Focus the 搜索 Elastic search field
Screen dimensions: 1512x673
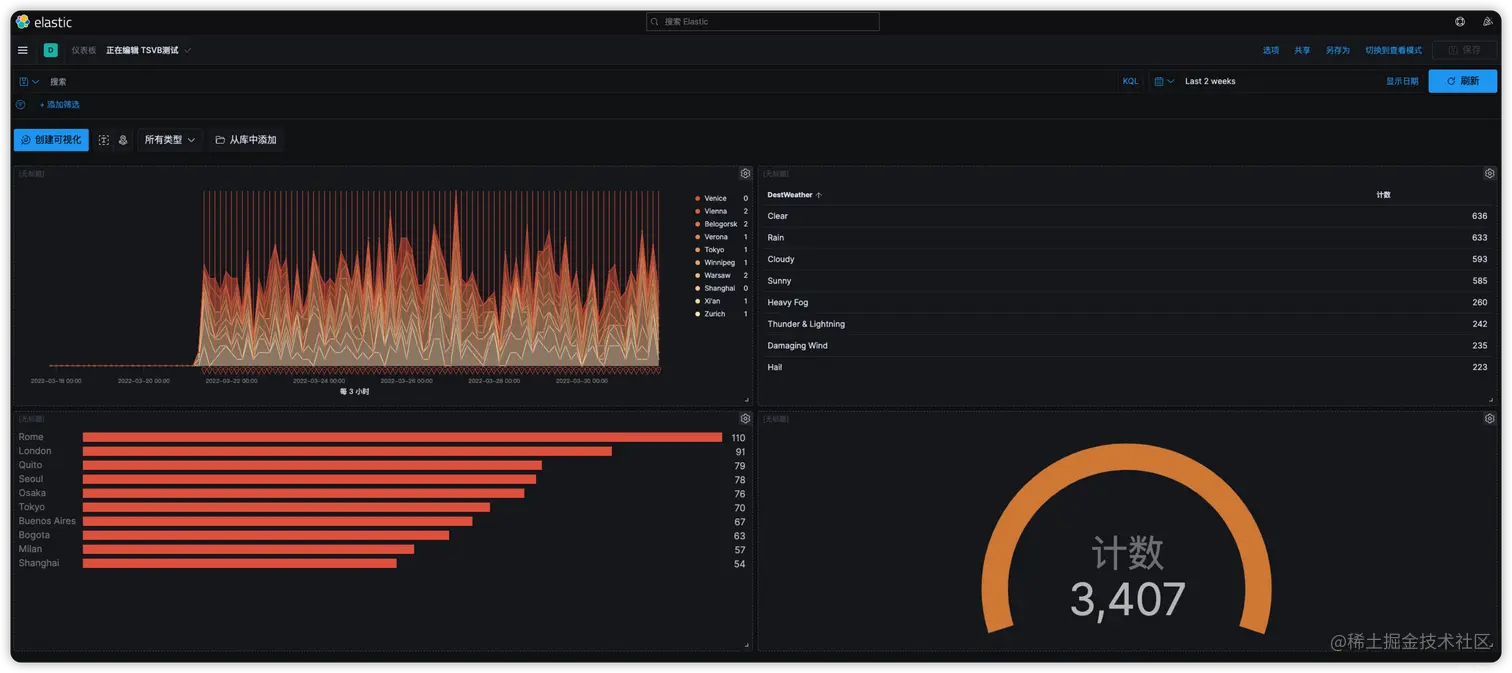pos(763,21)
